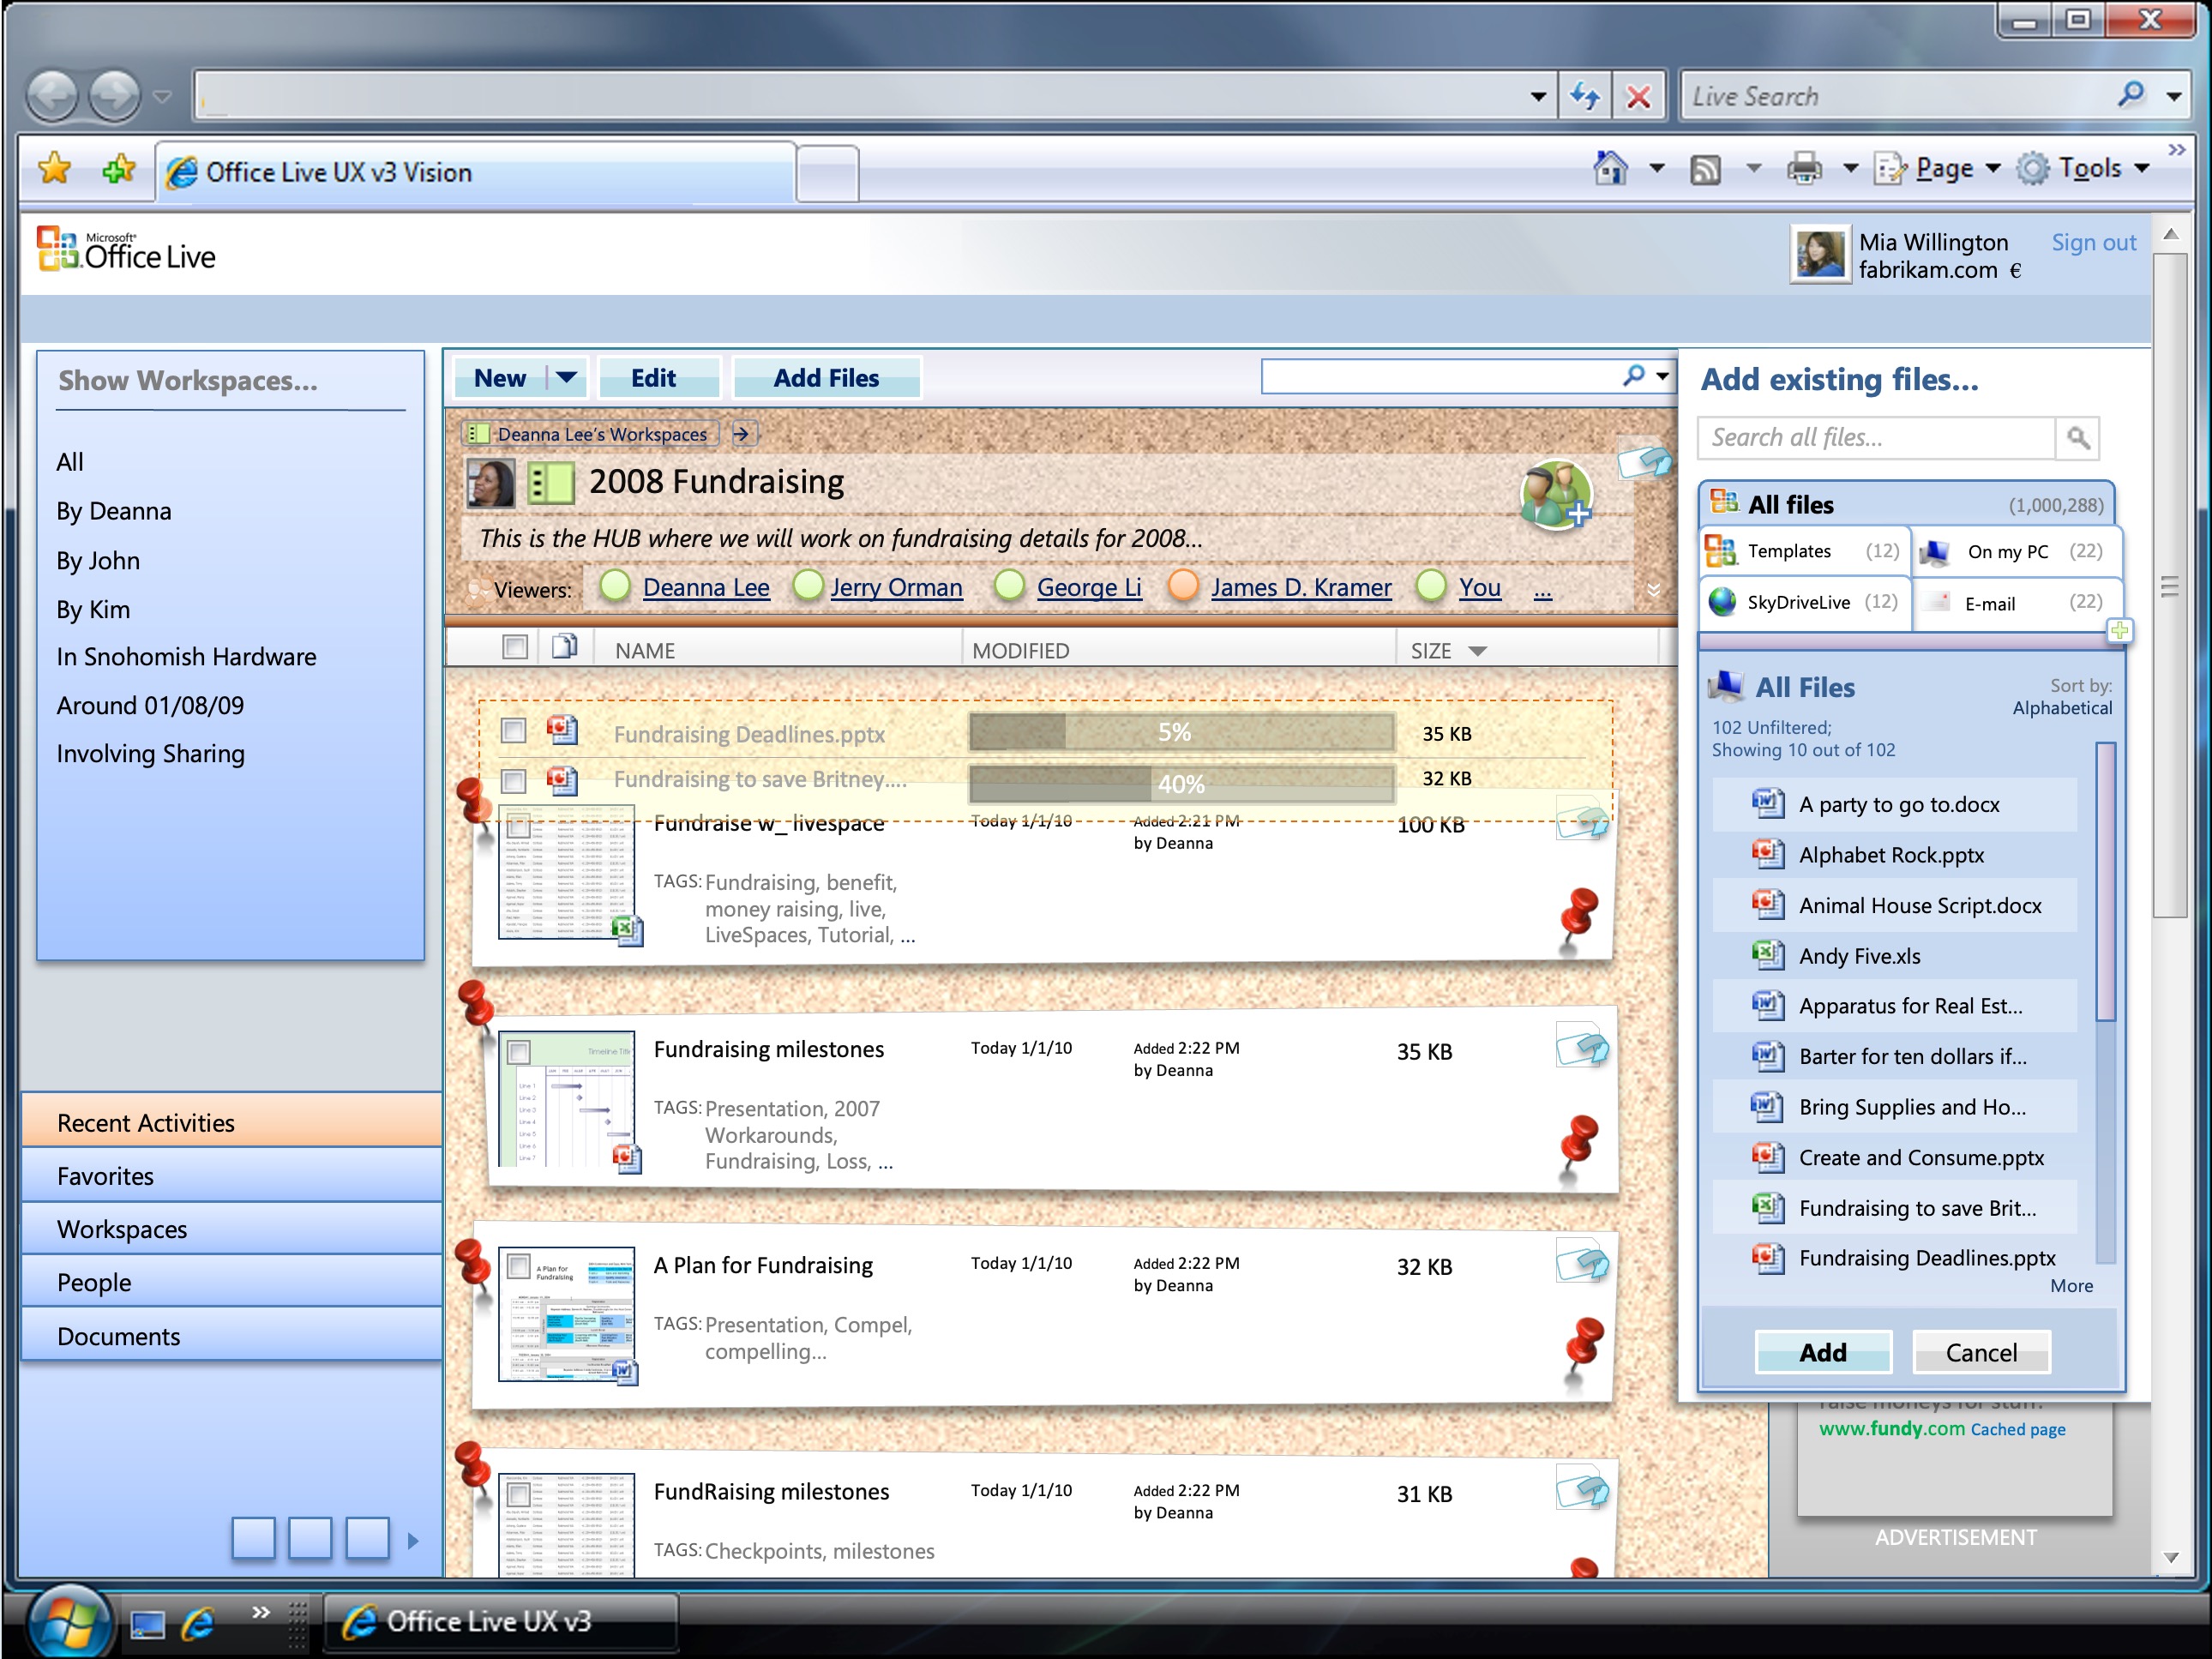Check the Fundraise w_ livespace thumbnail checkbox
This screenshot has height=1659, width=2212.
click(519, 826)
